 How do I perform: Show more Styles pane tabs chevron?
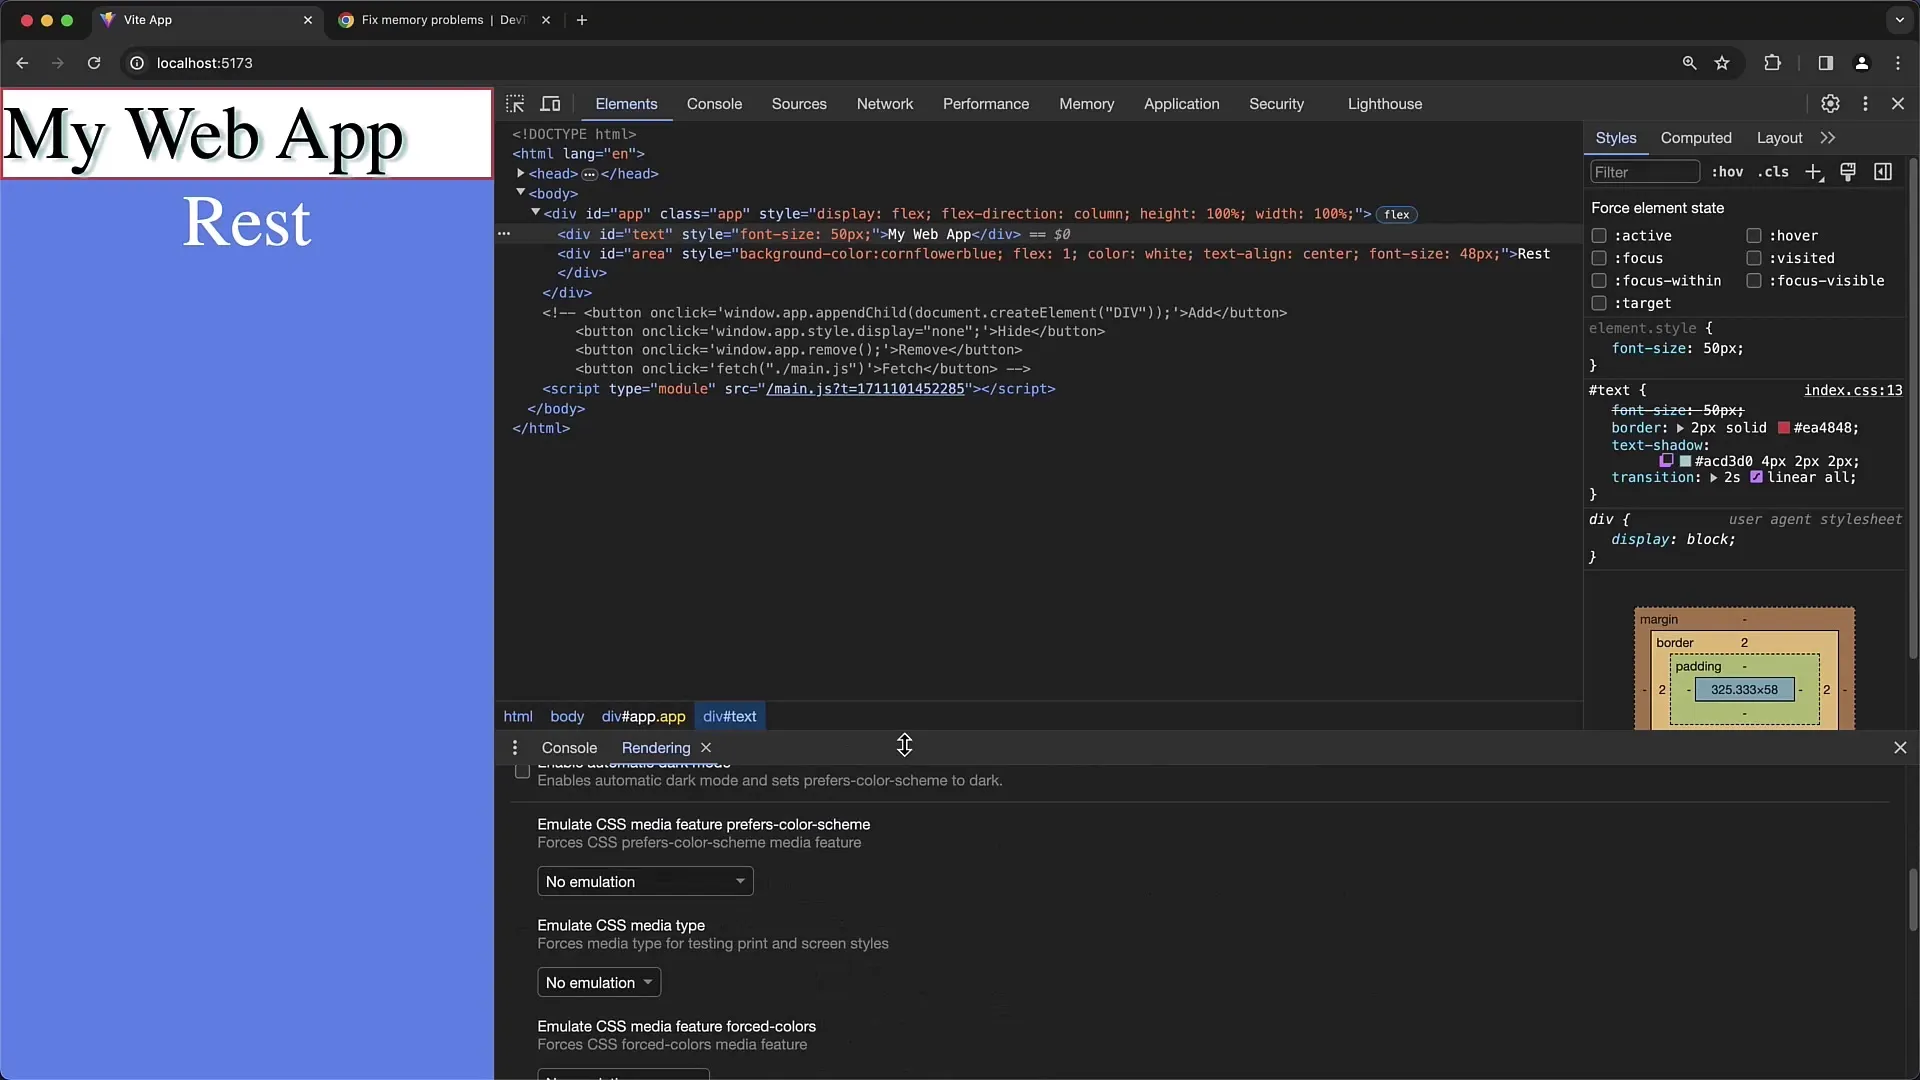tap(1828, 138)
